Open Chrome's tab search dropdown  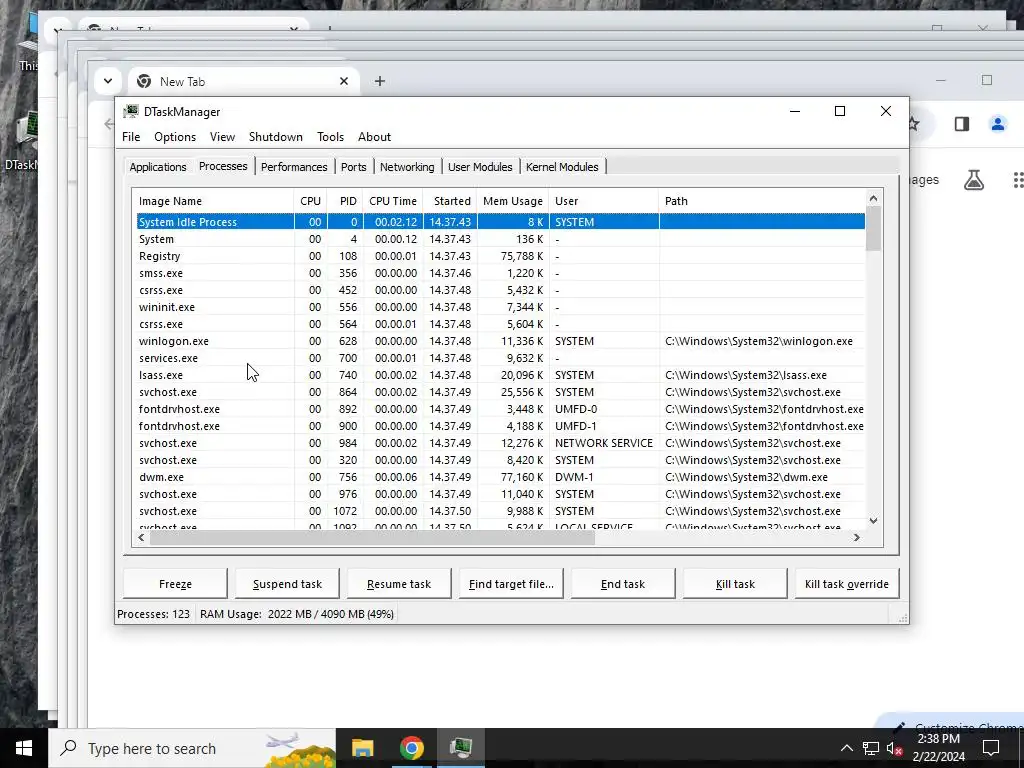(108, 81)
